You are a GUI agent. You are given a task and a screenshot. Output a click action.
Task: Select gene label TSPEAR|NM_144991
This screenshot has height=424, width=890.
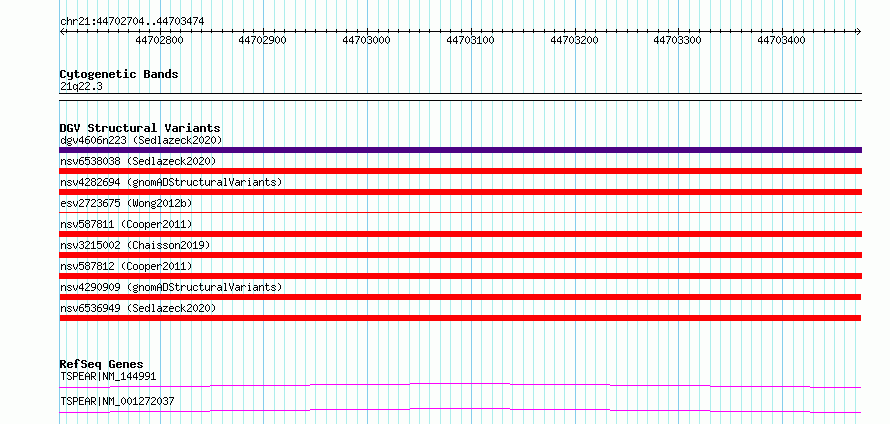click(108, 376)
